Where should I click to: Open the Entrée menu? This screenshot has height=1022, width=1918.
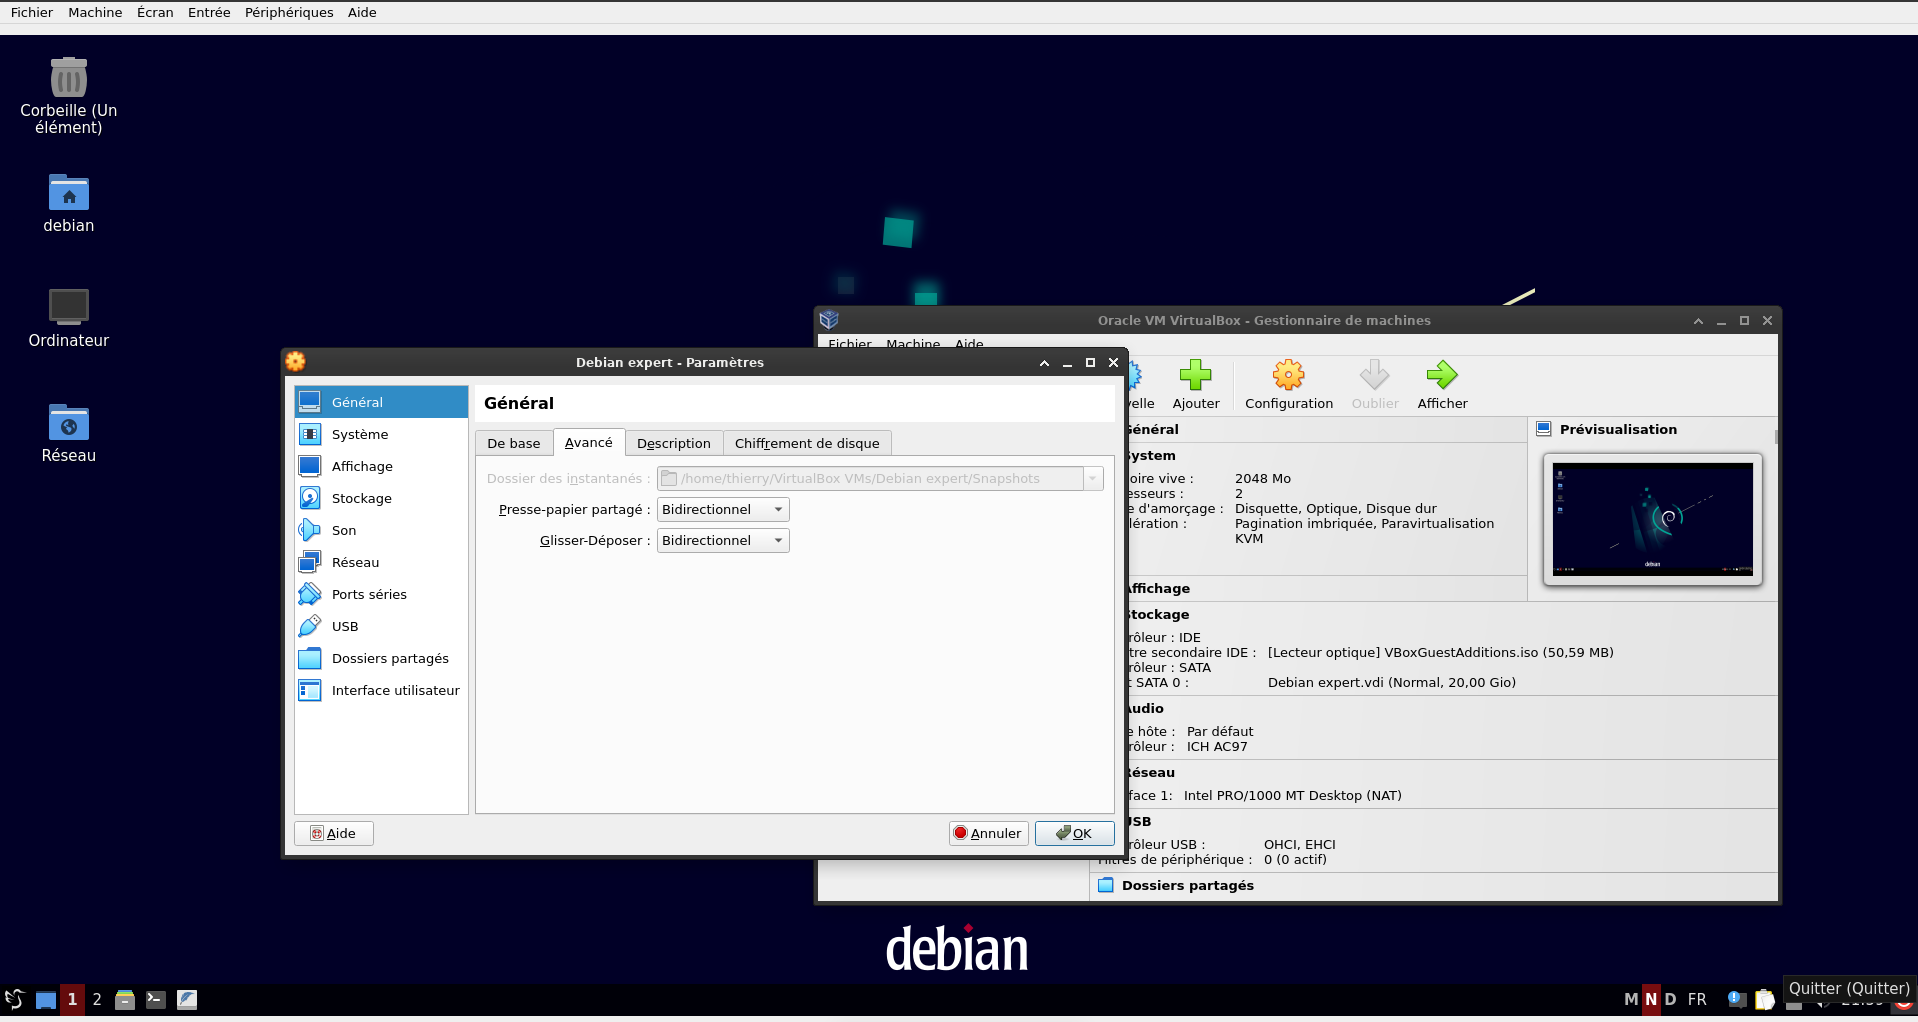209,12
